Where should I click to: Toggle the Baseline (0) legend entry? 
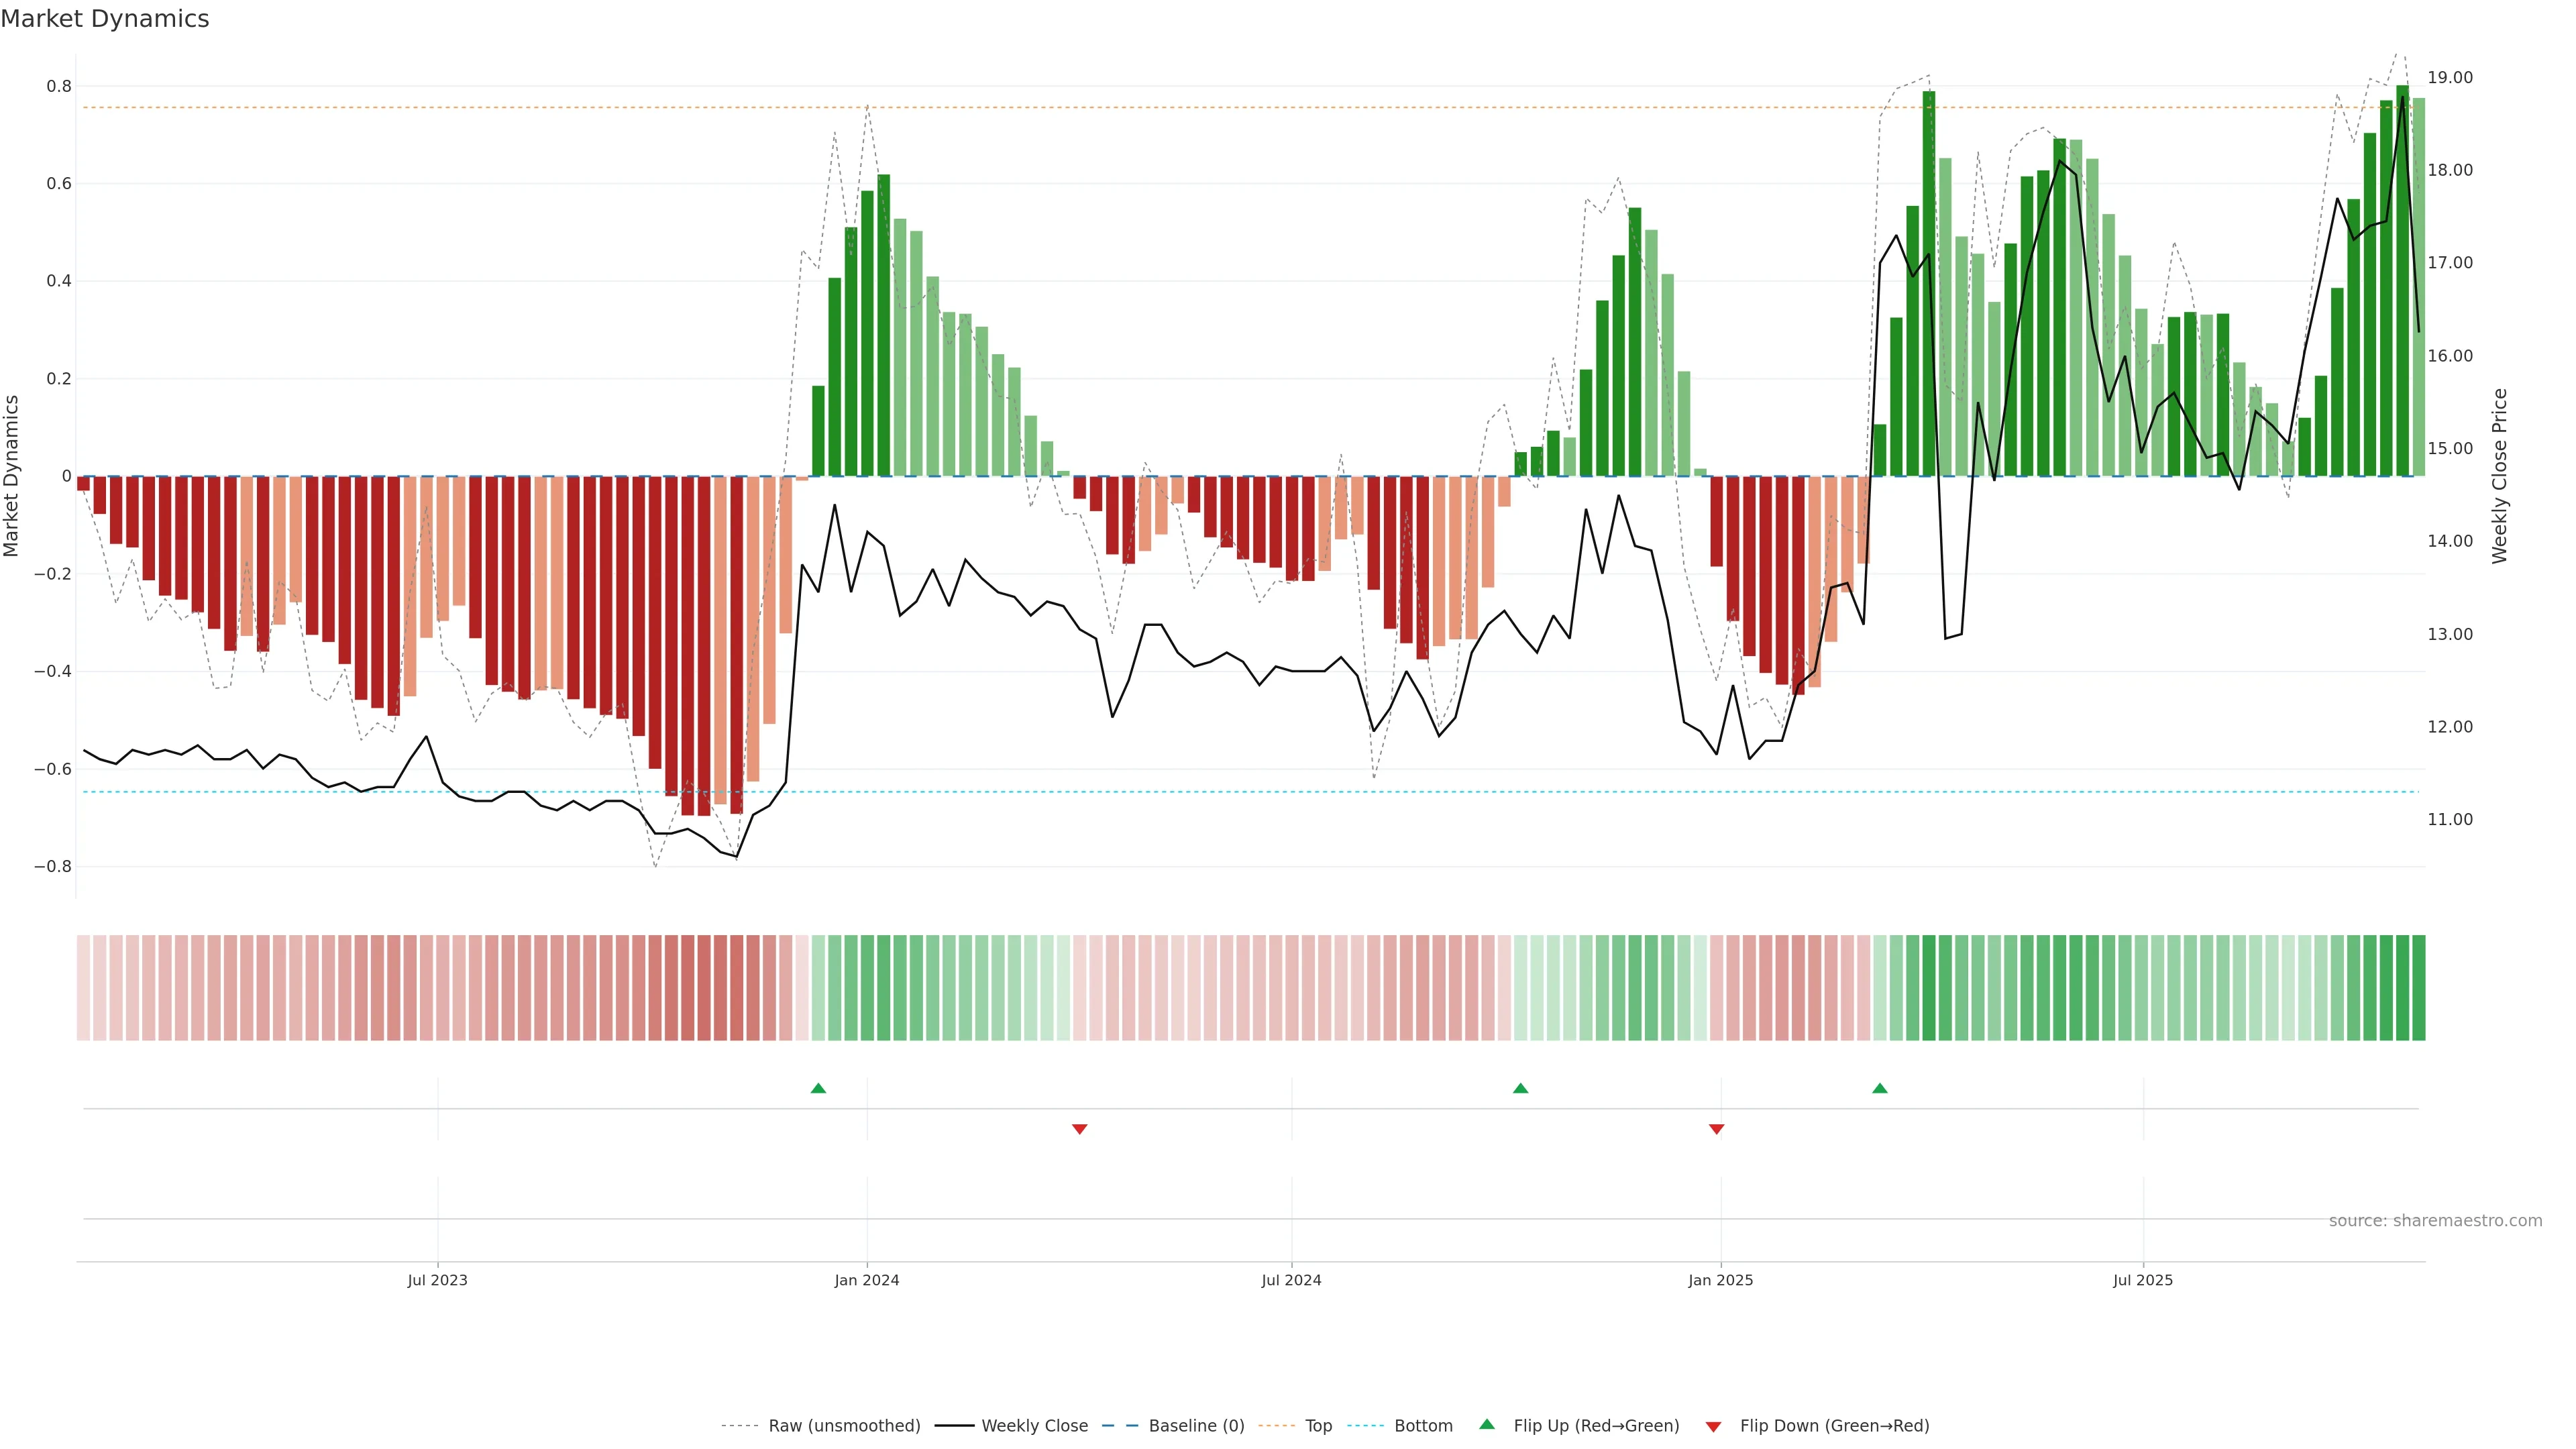click(1196, 1426)
